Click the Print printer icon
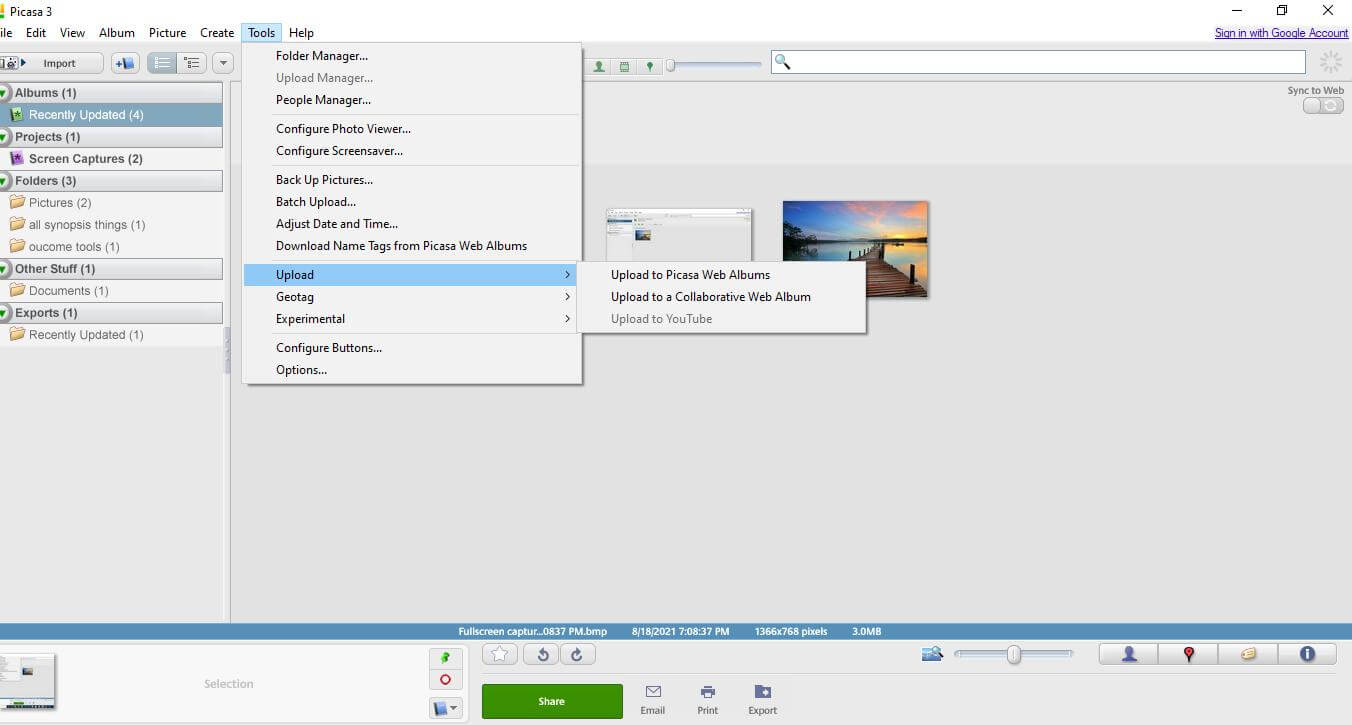Image resolution: width=1352 pixels, height=725 pixels. pyautogui.click(x=707, y=692)
